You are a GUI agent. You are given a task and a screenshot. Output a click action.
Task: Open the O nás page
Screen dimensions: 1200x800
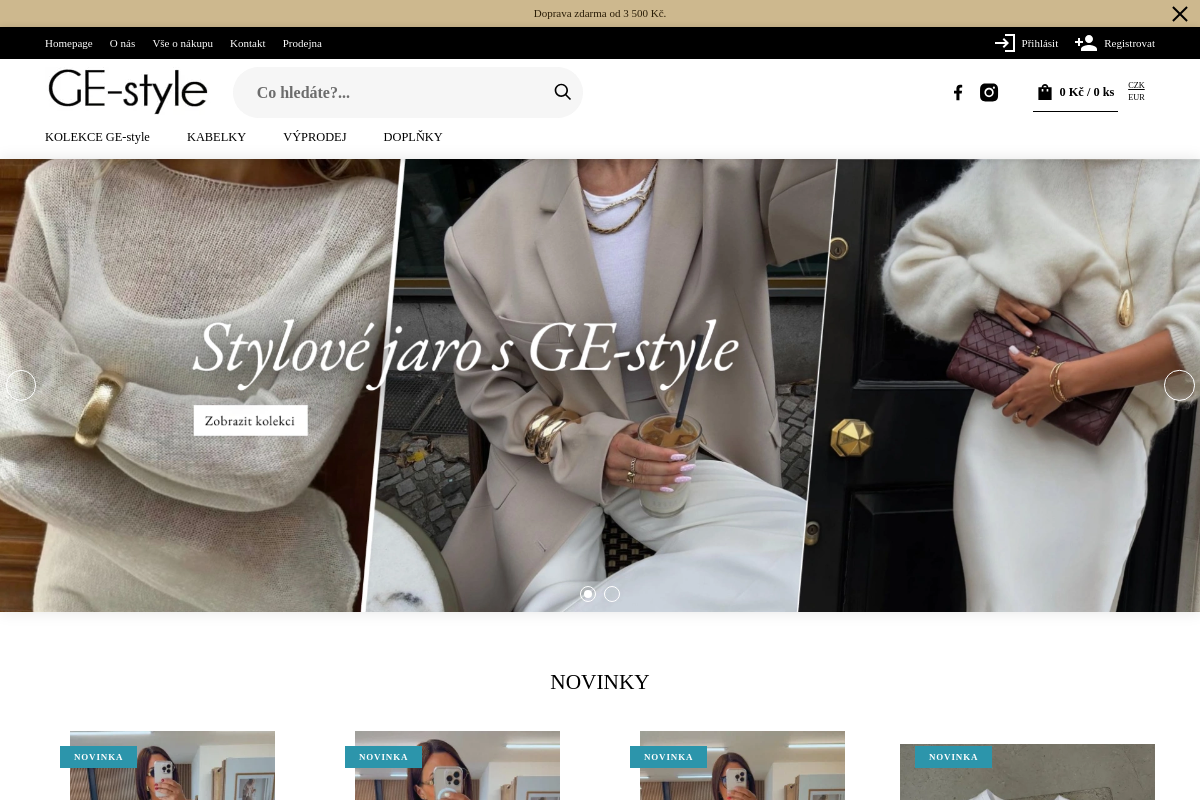point(122,43)
